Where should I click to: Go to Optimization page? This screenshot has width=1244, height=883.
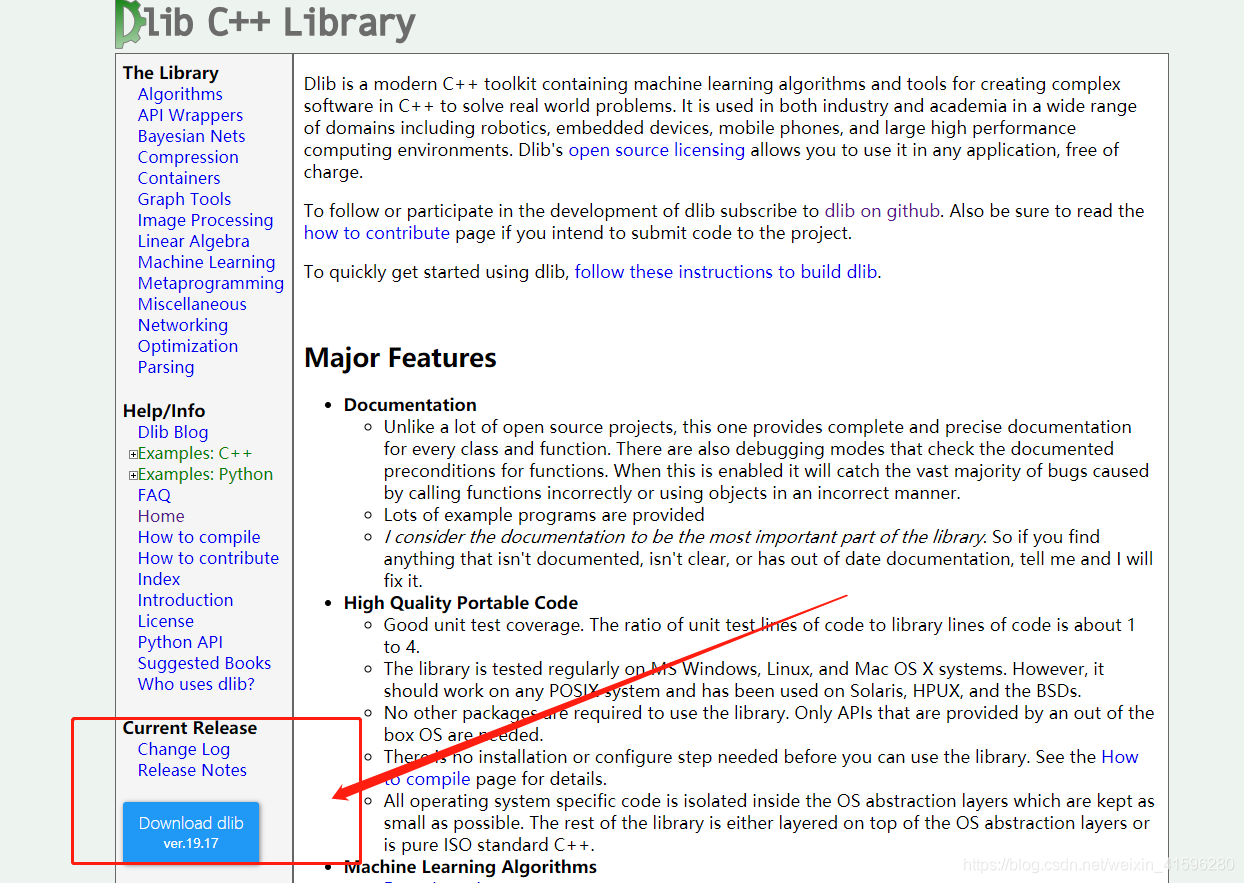coord(188,346)
